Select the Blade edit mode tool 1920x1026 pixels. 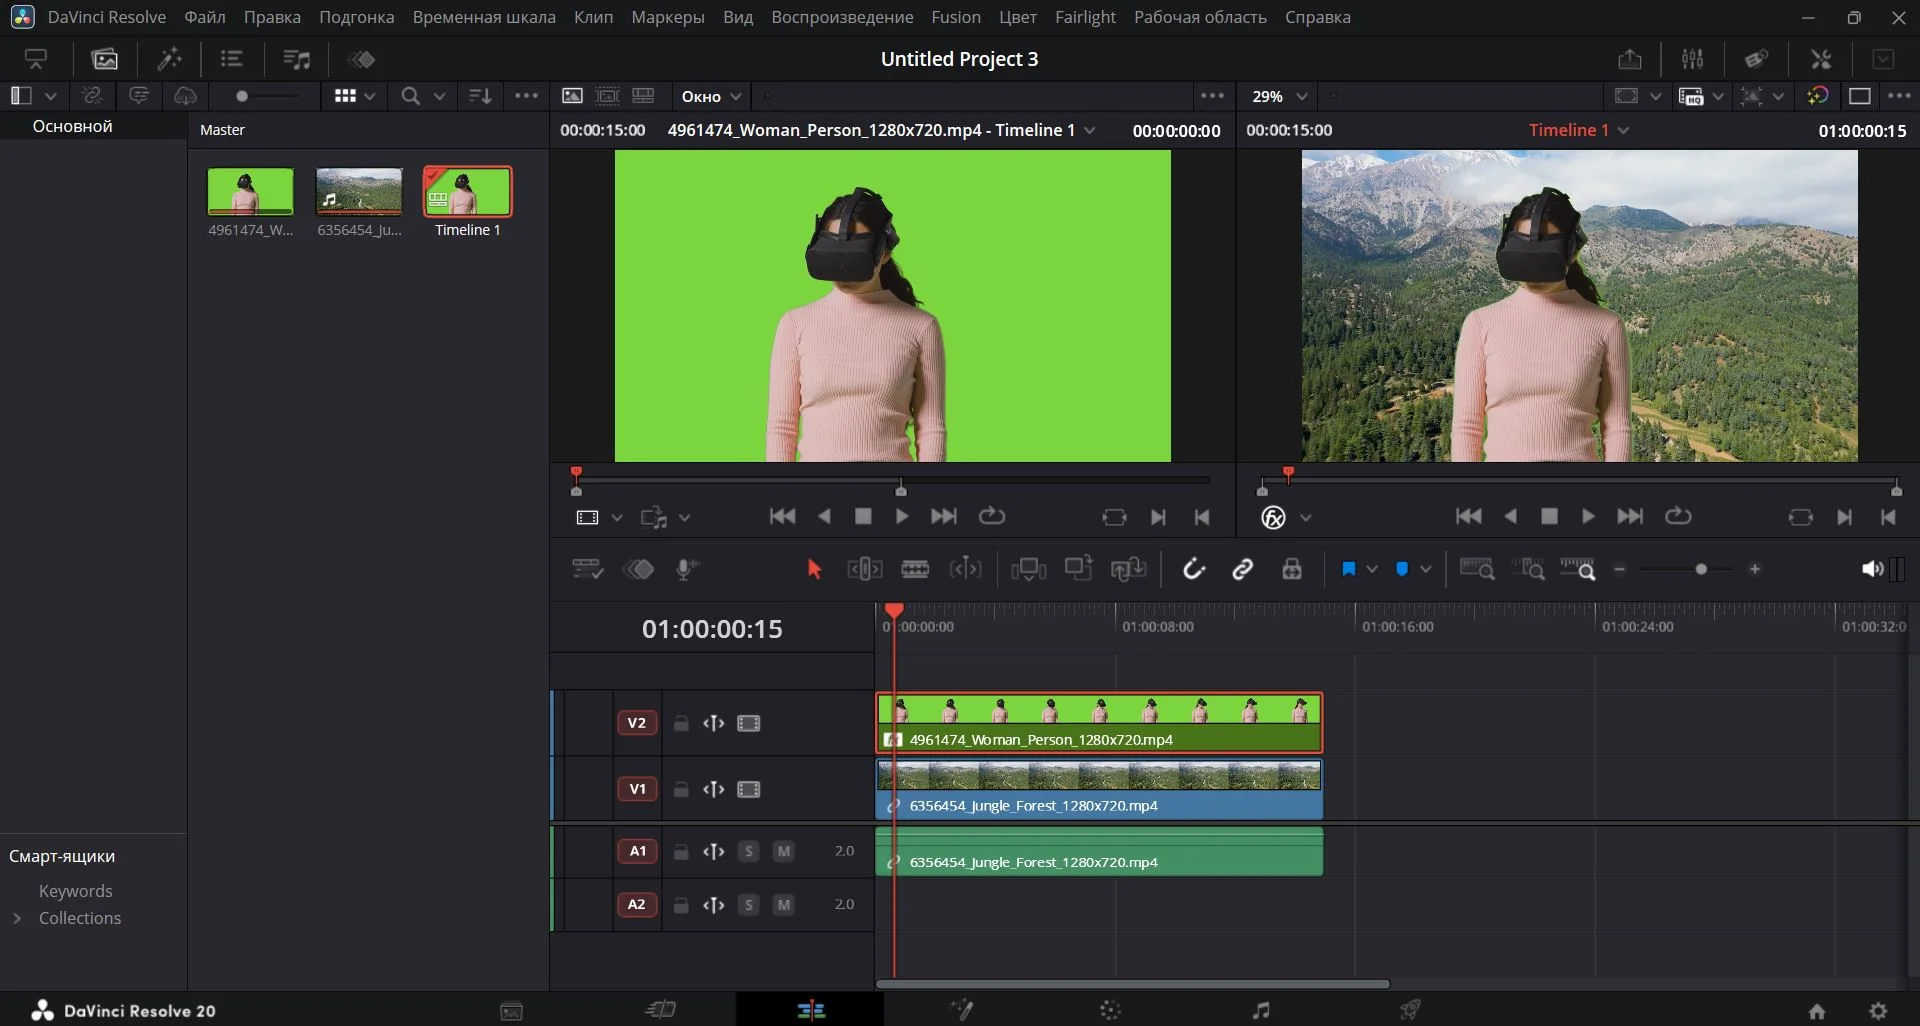[915, 569]
